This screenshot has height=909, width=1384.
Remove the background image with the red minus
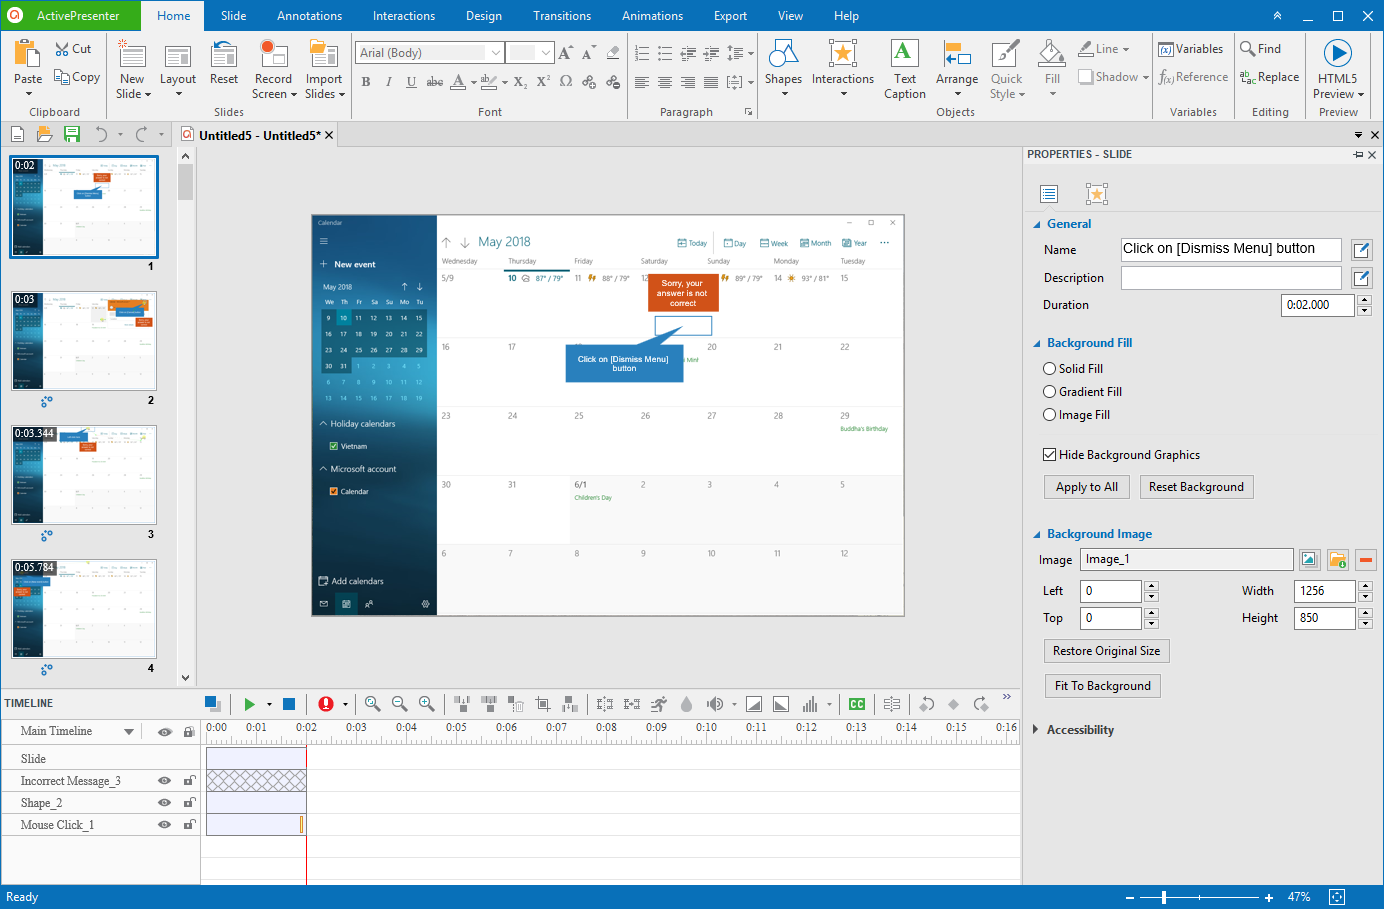tap(1366, 560)
